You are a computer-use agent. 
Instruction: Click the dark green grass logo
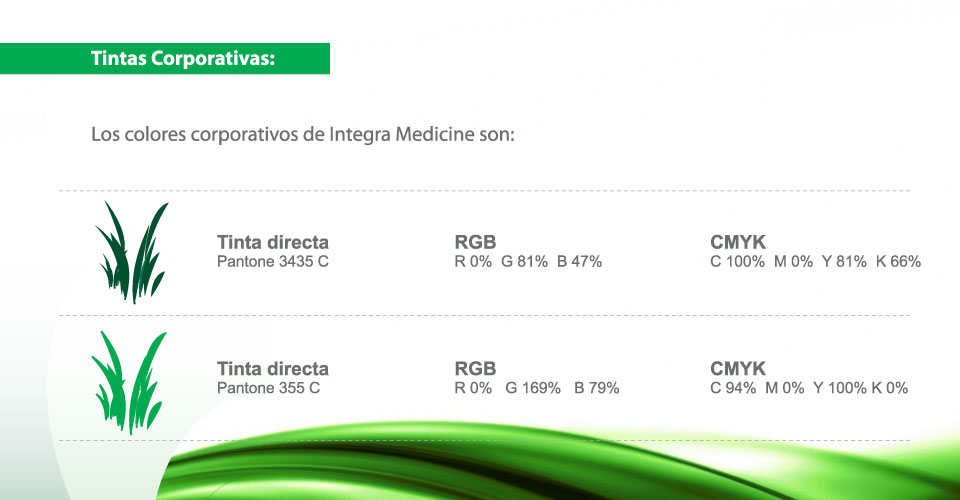click(x=132, y=252)
